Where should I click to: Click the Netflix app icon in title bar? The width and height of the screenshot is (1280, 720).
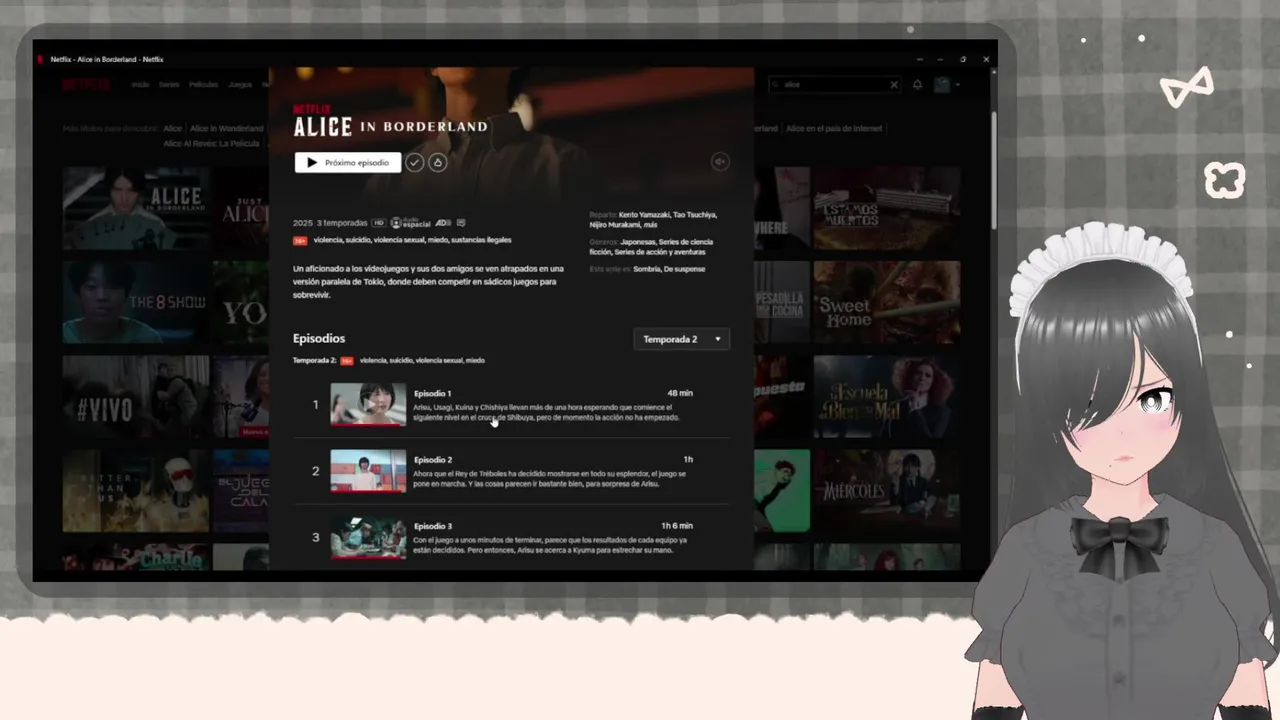pyautogui.click(x=42, y=60)
